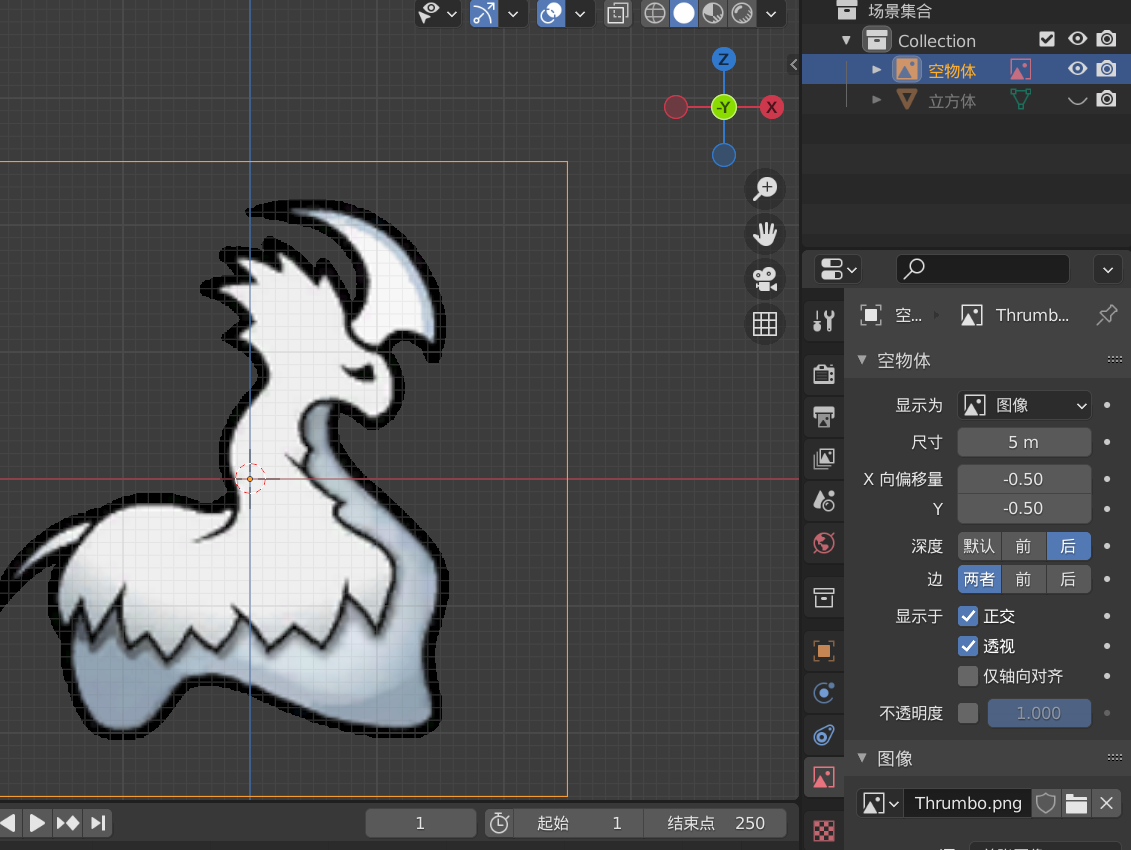Switch to material preview shading
1131x850 pixels.
pos(713,13)
